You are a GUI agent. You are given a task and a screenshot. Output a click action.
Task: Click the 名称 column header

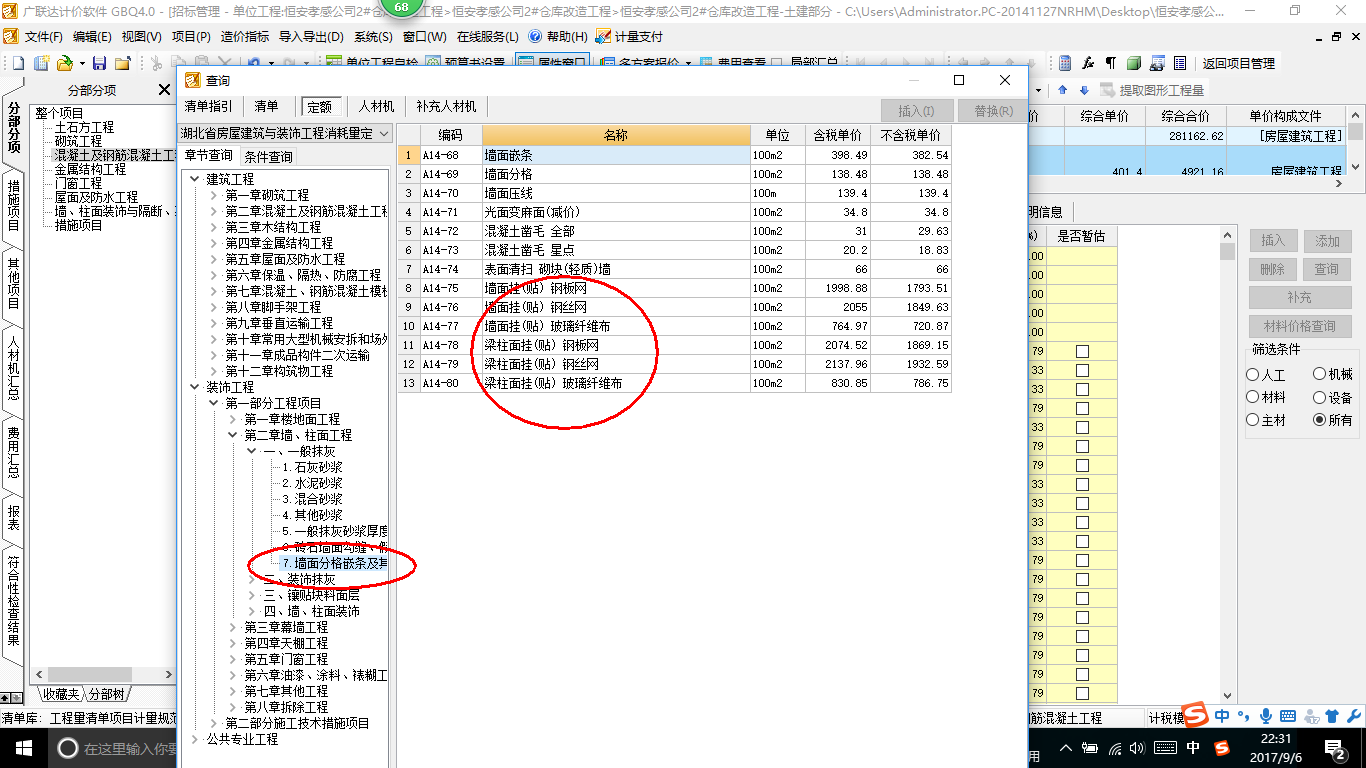click(x=616, y=135)
